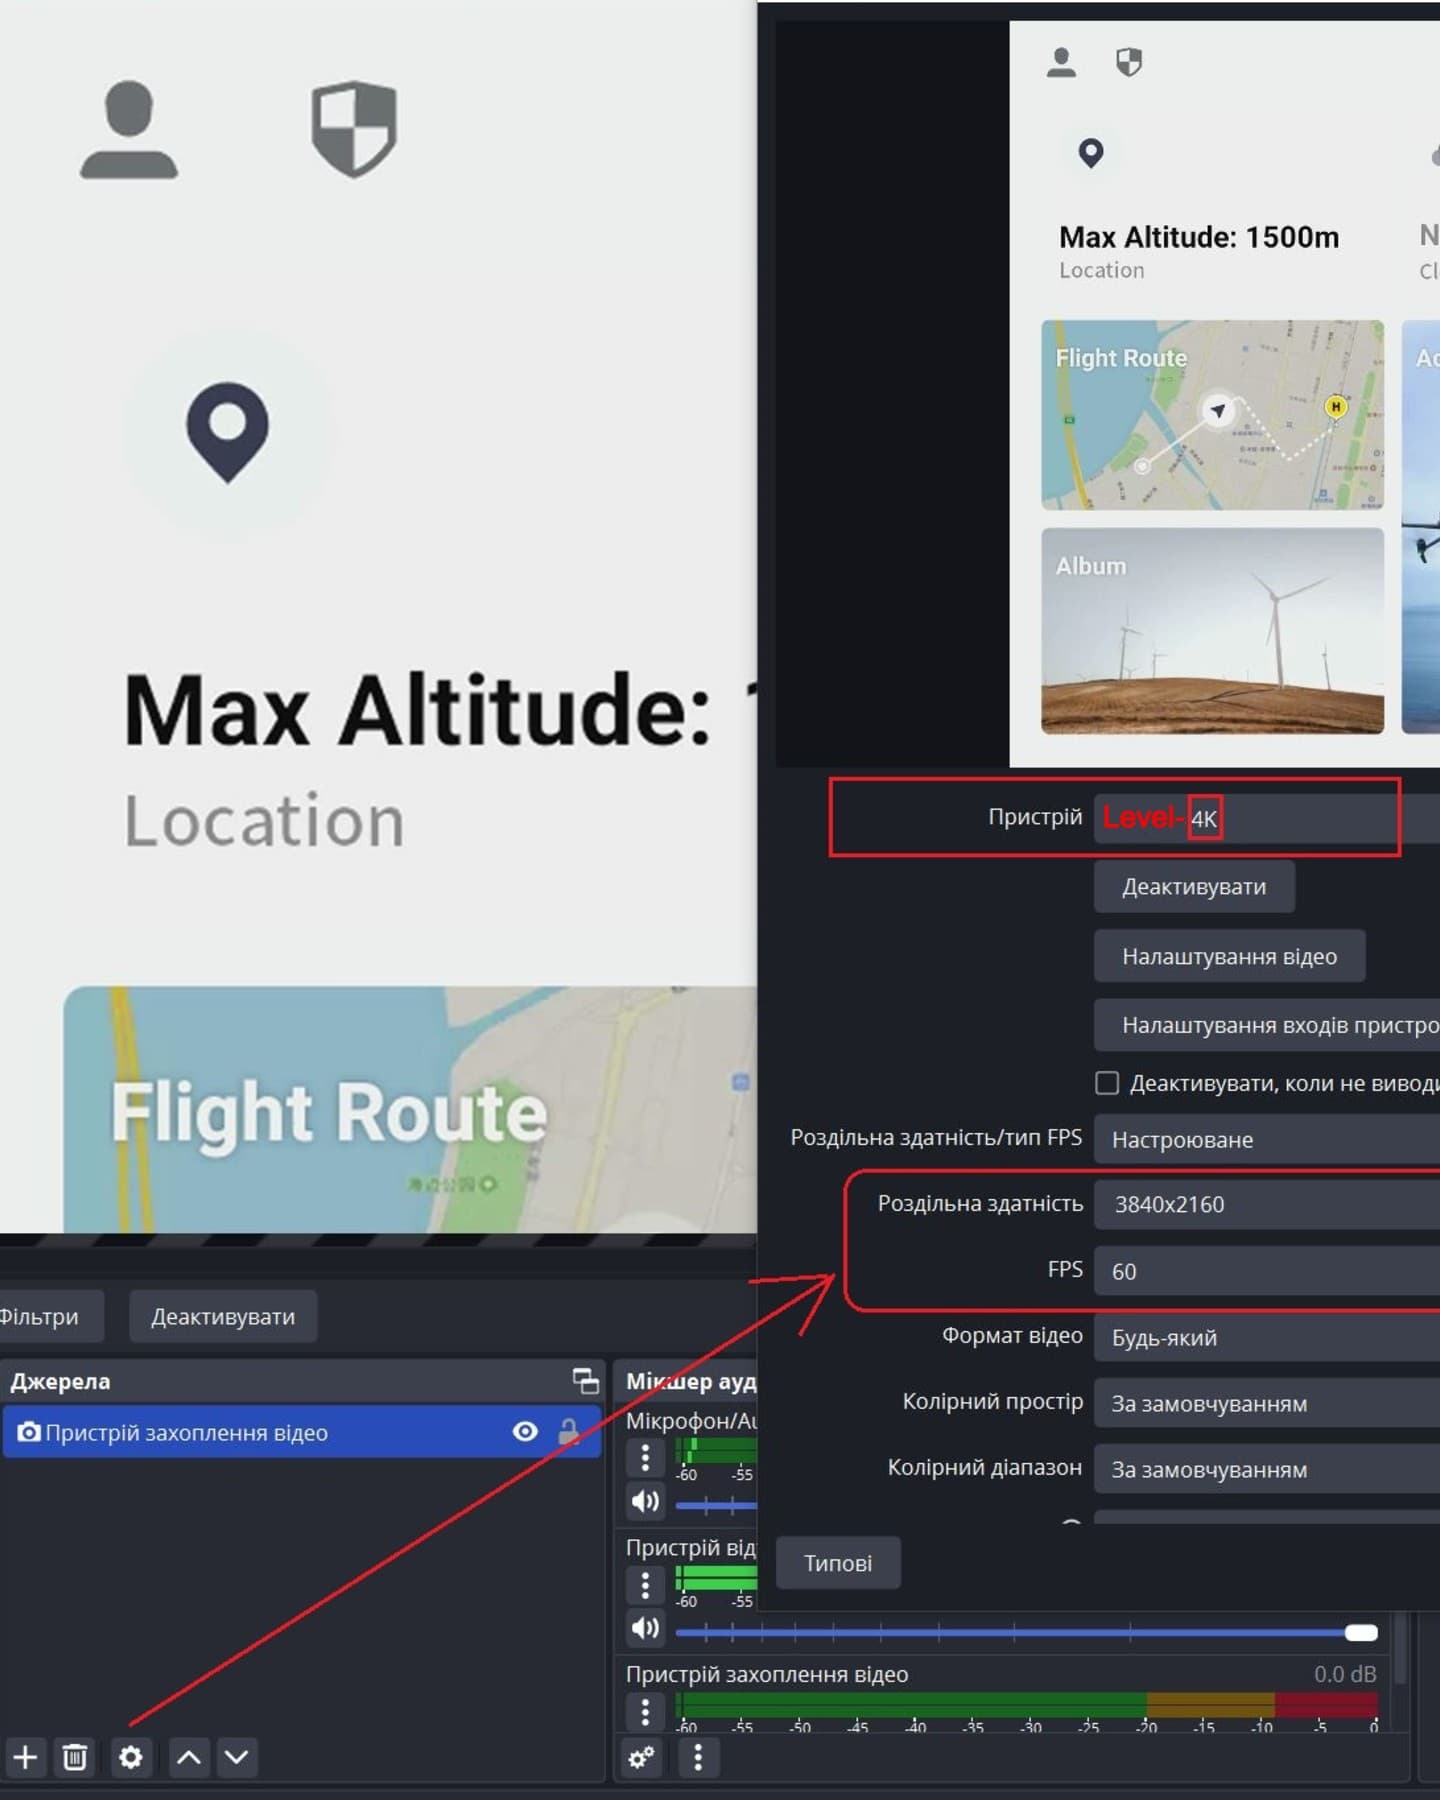Click pop-out icon in Джерела panel header
1440x1800 pixels.
pyautogui.click(x=586, y=1381)
